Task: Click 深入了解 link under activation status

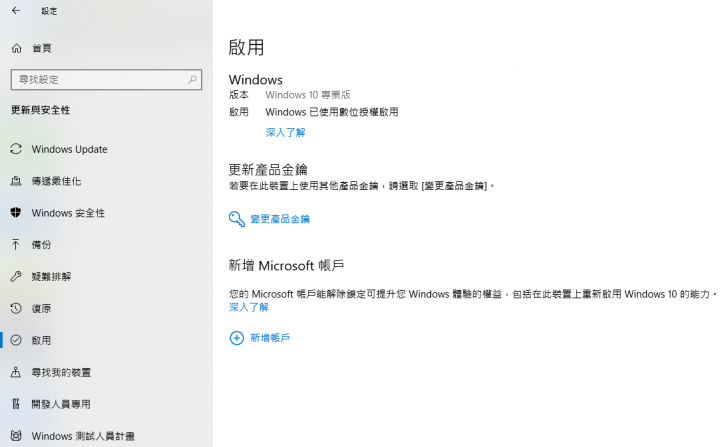Action: [x=285, y=133]
